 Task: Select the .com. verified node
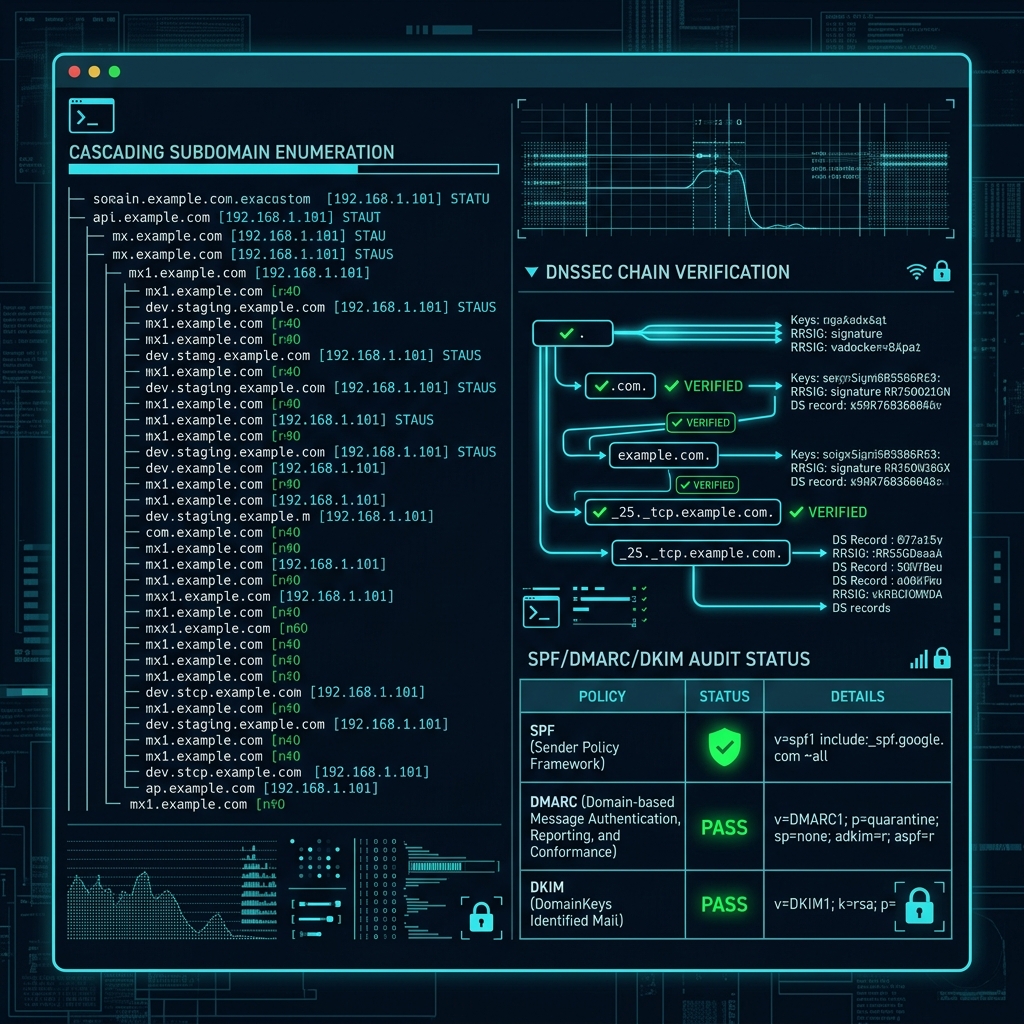pos(620,386)
